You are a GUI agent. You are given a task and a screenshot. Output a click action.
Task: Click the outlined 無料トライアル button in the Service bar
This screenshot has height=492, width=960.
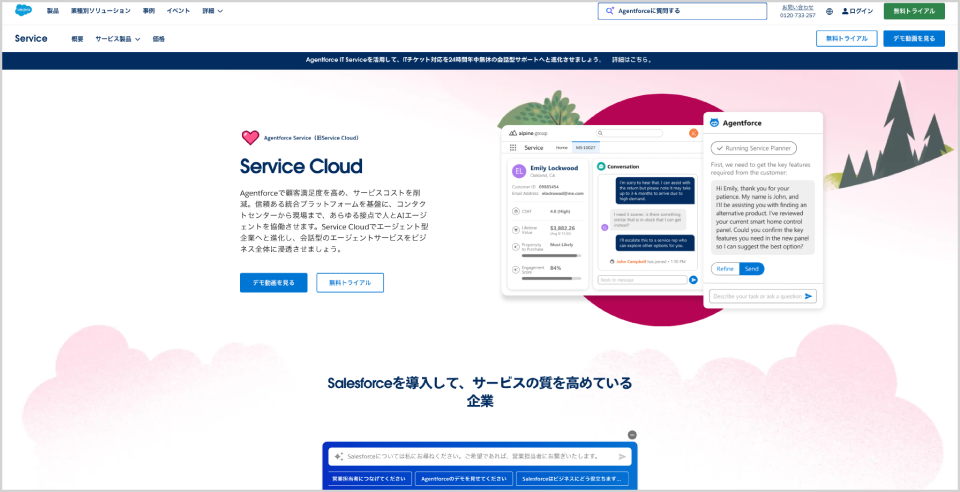[846, 39]
